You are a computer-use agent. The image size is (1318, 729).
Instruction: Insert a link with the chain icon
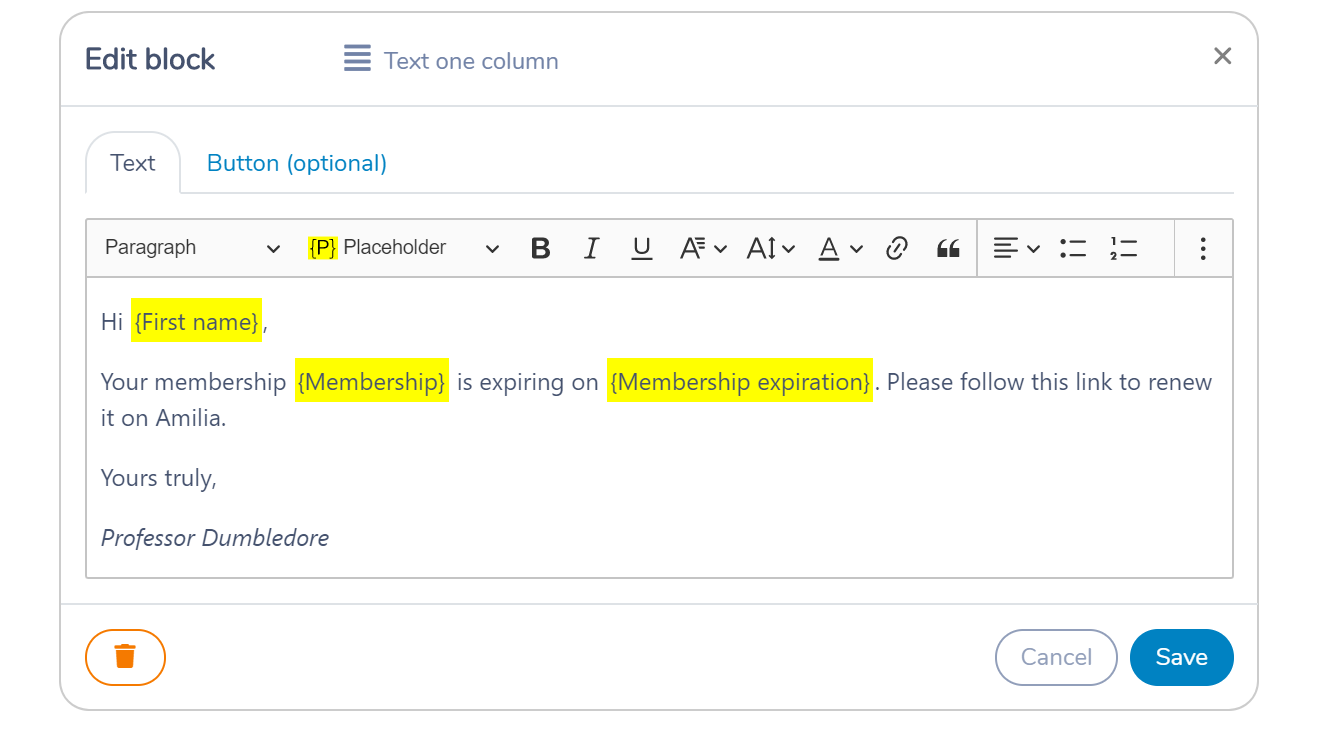(897, 248)
